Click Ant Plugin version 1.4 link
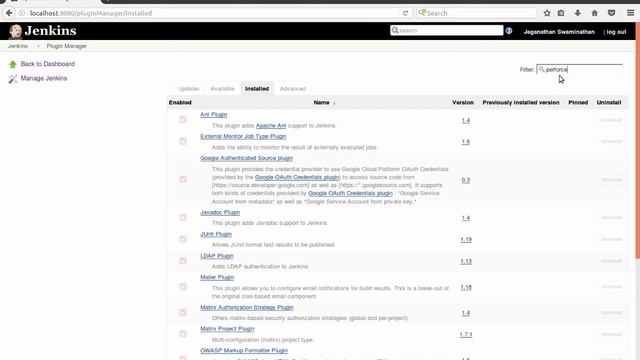Image resolution: width=640 pixels, height=360 pixels. coord(466,120)
